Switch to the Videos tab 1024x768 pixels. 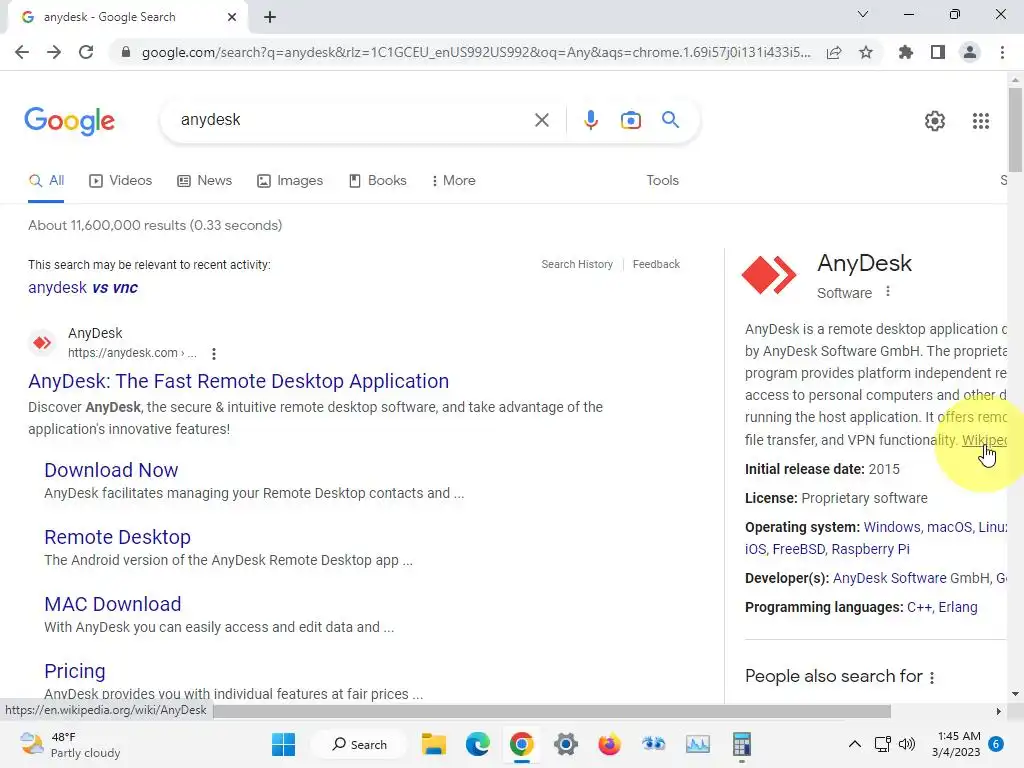pyautogui.click(x=120, y=181)
